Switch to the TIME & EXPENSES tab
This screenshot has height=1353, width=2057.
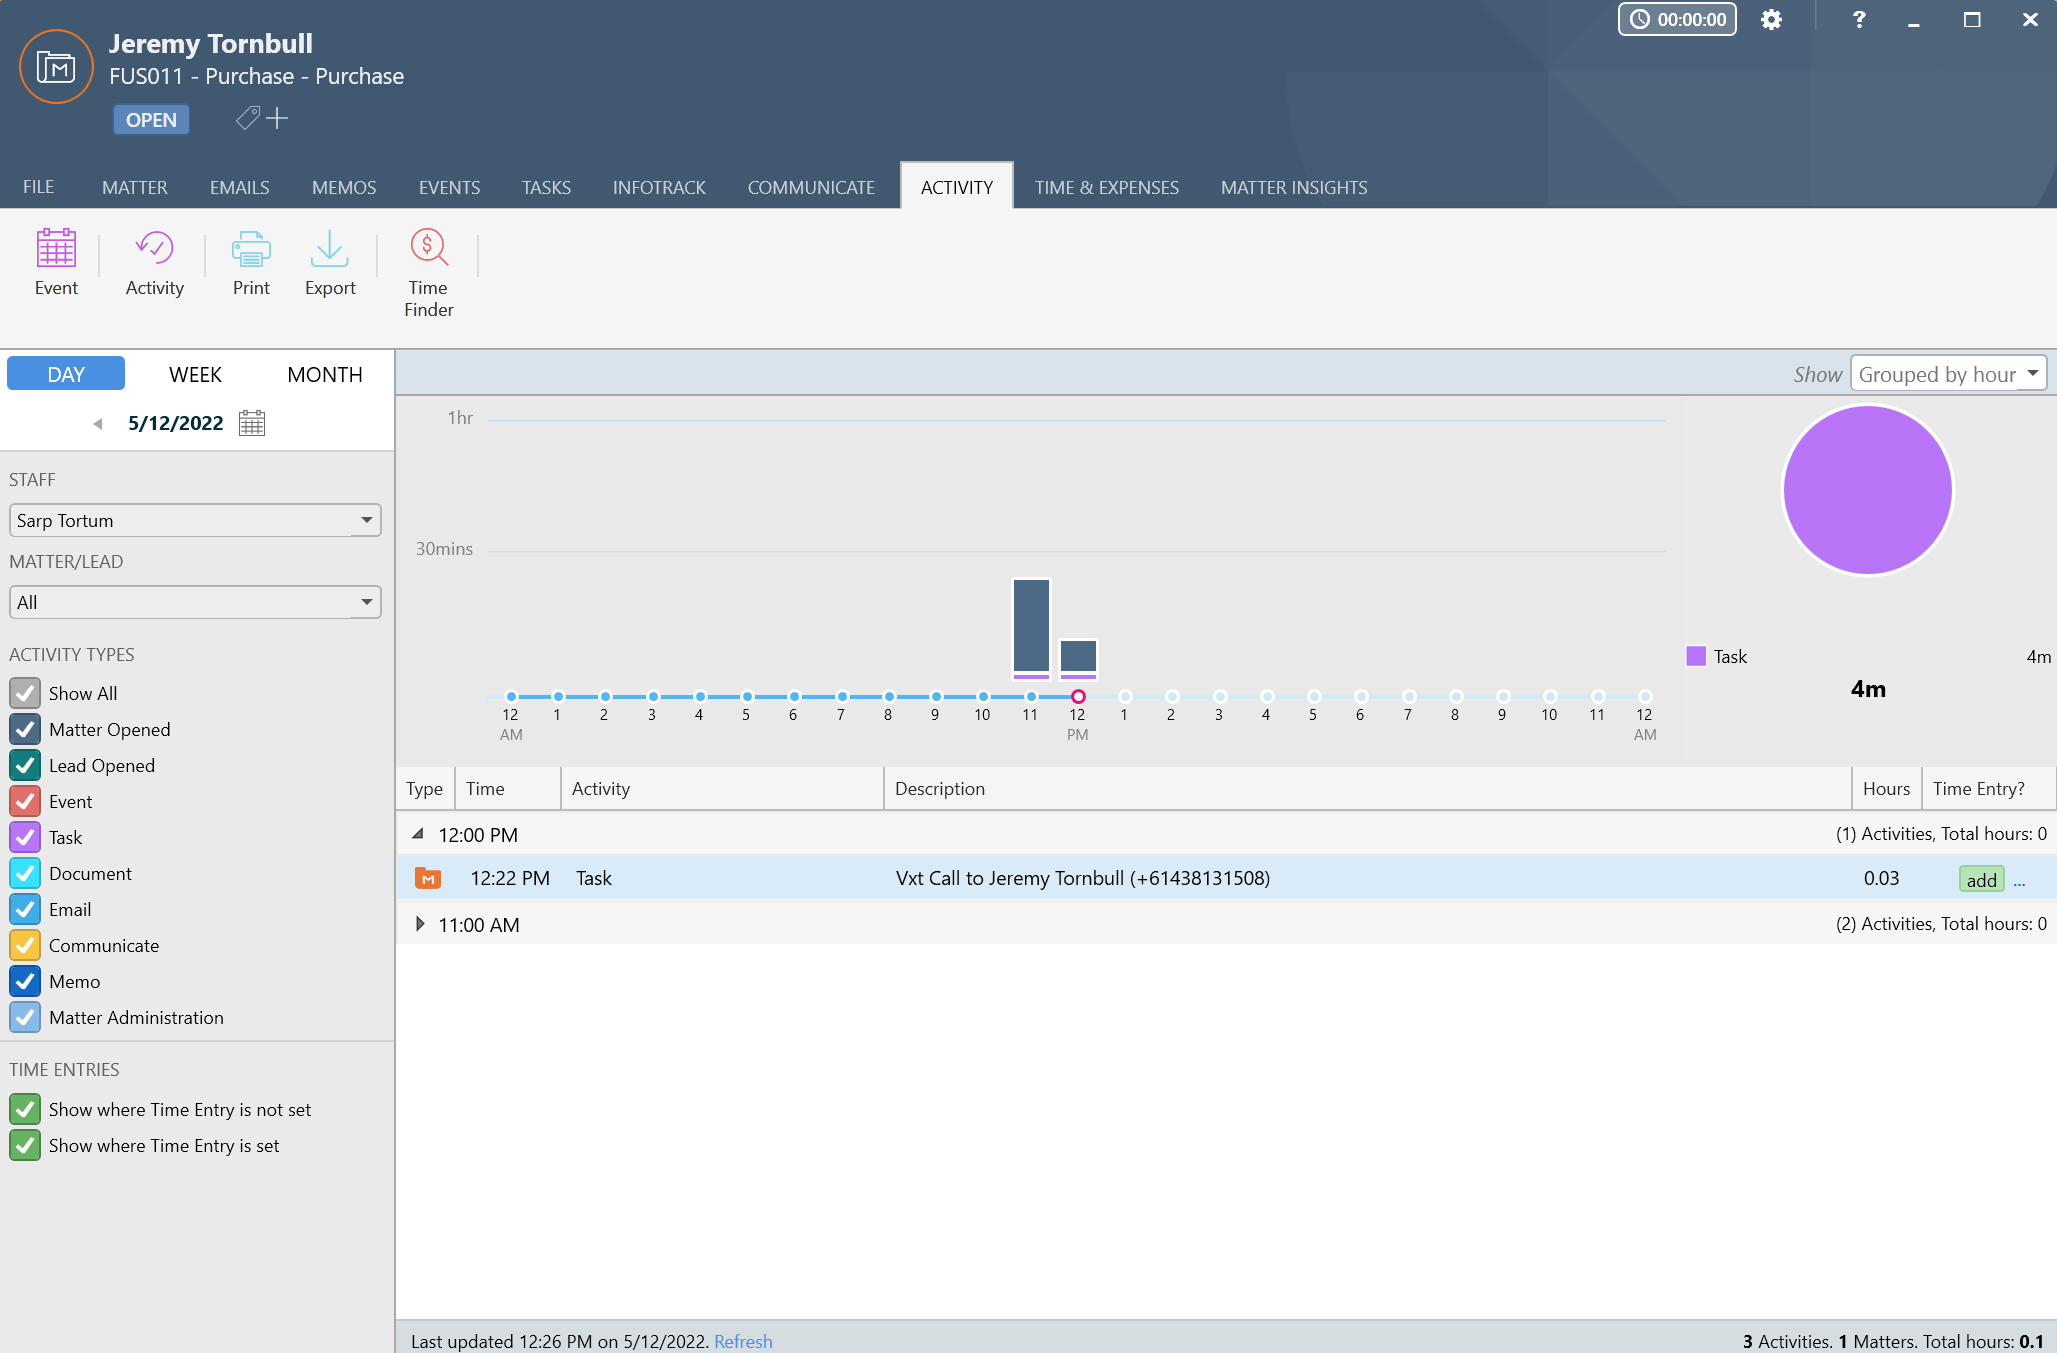[1106, 187]
